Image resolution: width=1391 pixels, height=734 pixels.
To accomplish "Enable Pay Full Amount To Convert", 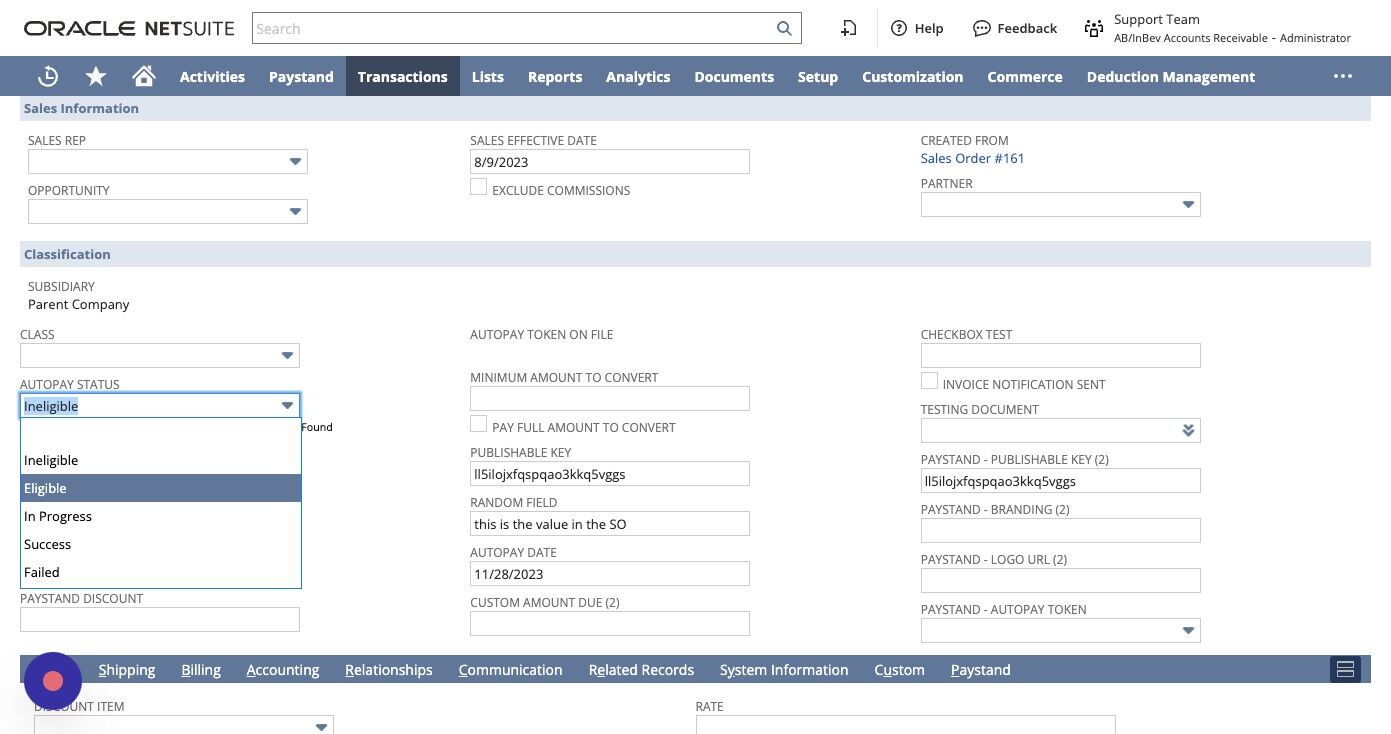I will [479, 424].
